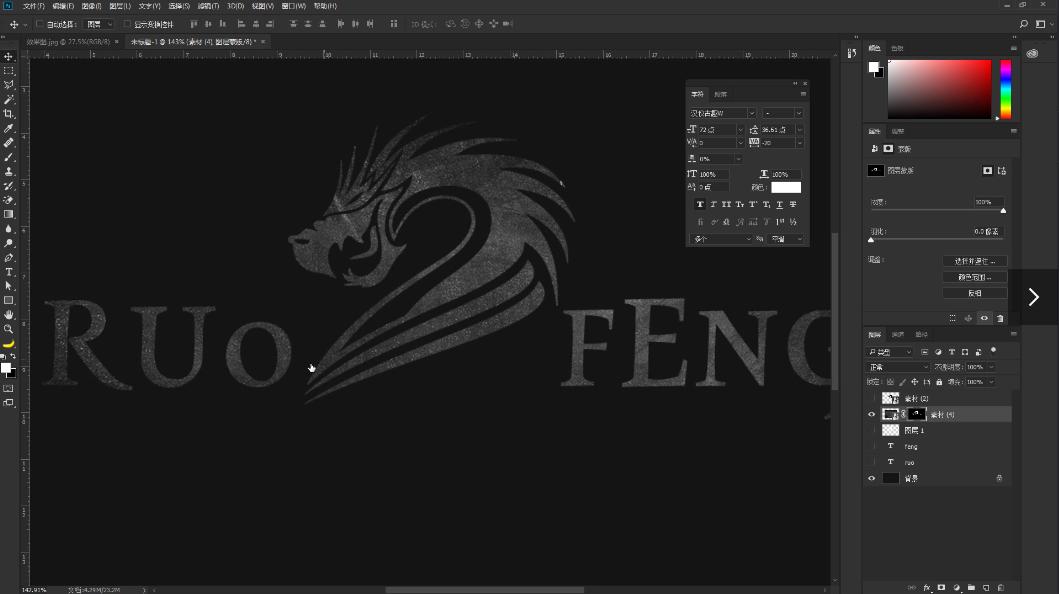Select the Magic Wand tool
Viewport: 1059px width, 594px height.
(x=9, y=99)
